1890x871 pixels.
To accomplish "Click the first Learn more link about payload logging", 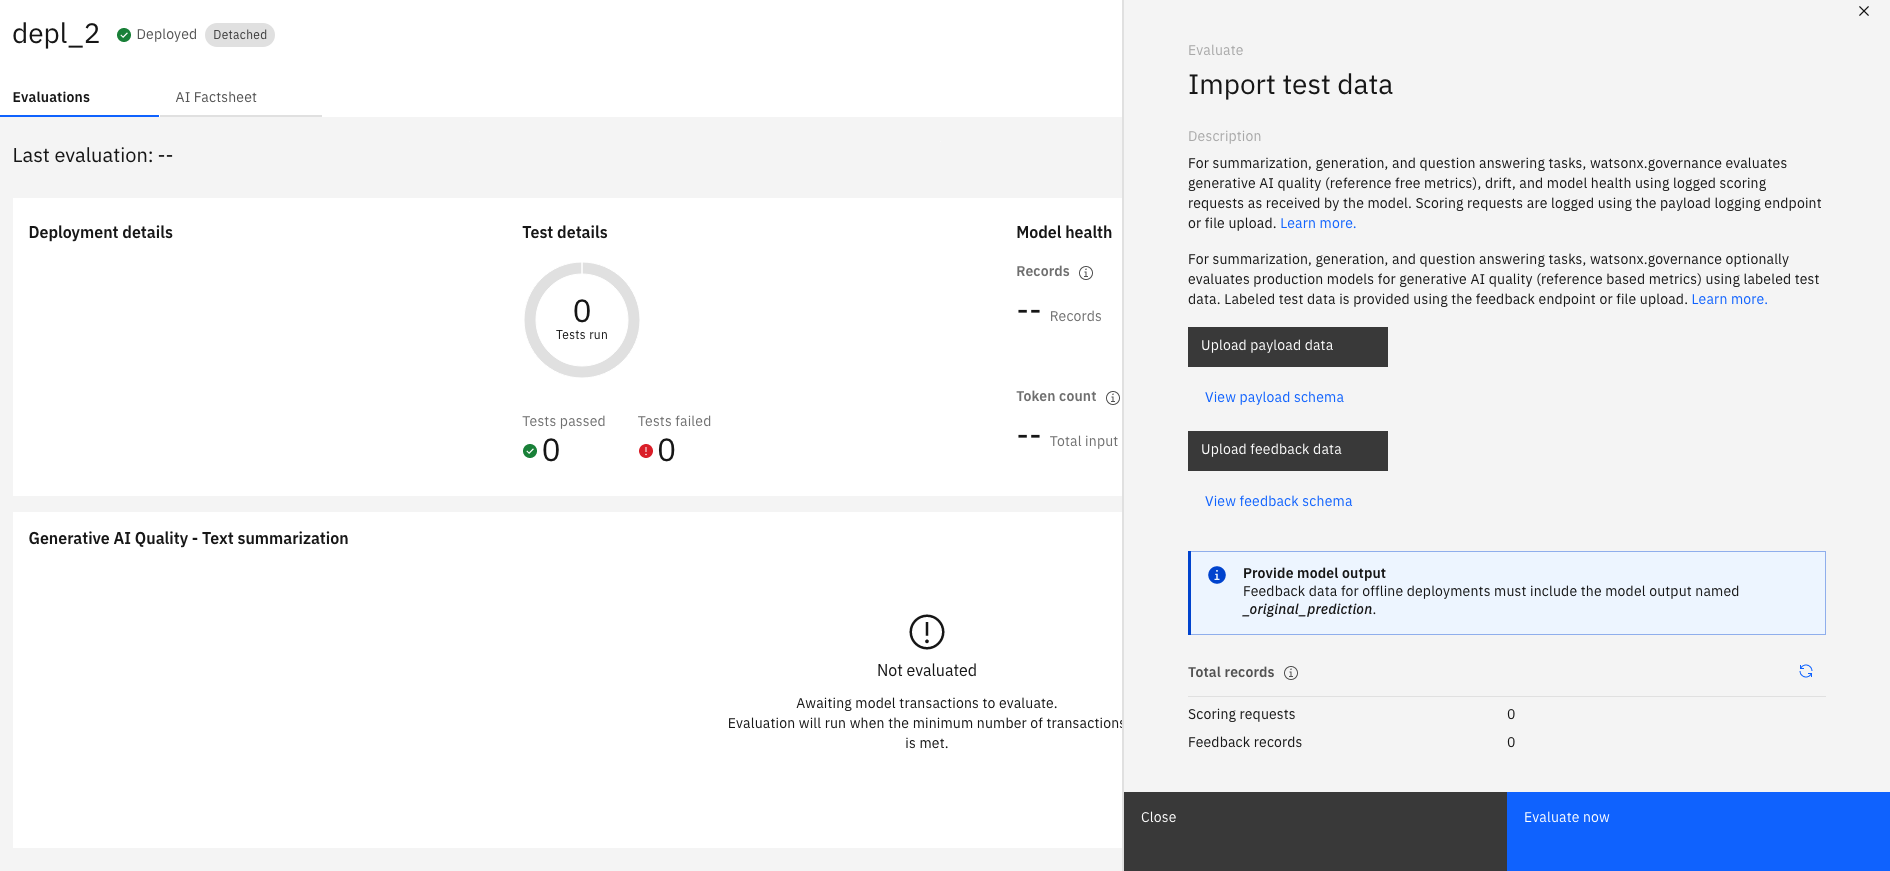I will tap(1318, 223).
